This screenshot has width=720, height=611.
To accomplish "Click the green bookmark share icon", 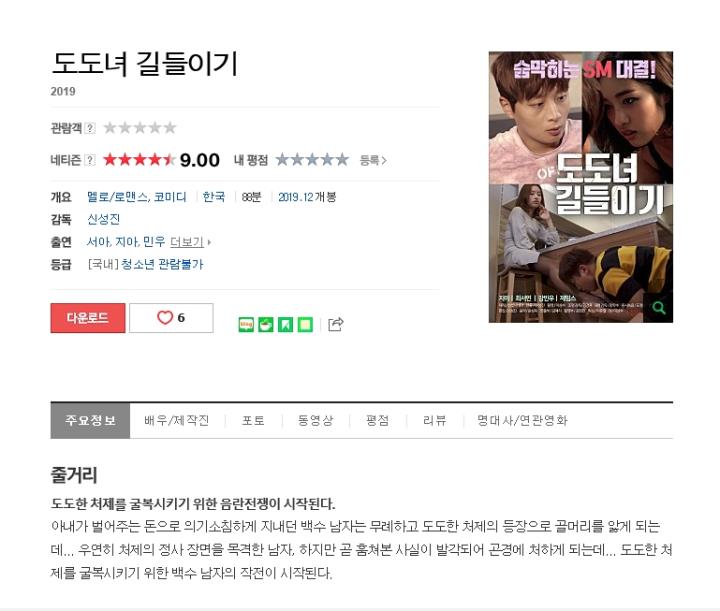I will click(x=286, y=325).
